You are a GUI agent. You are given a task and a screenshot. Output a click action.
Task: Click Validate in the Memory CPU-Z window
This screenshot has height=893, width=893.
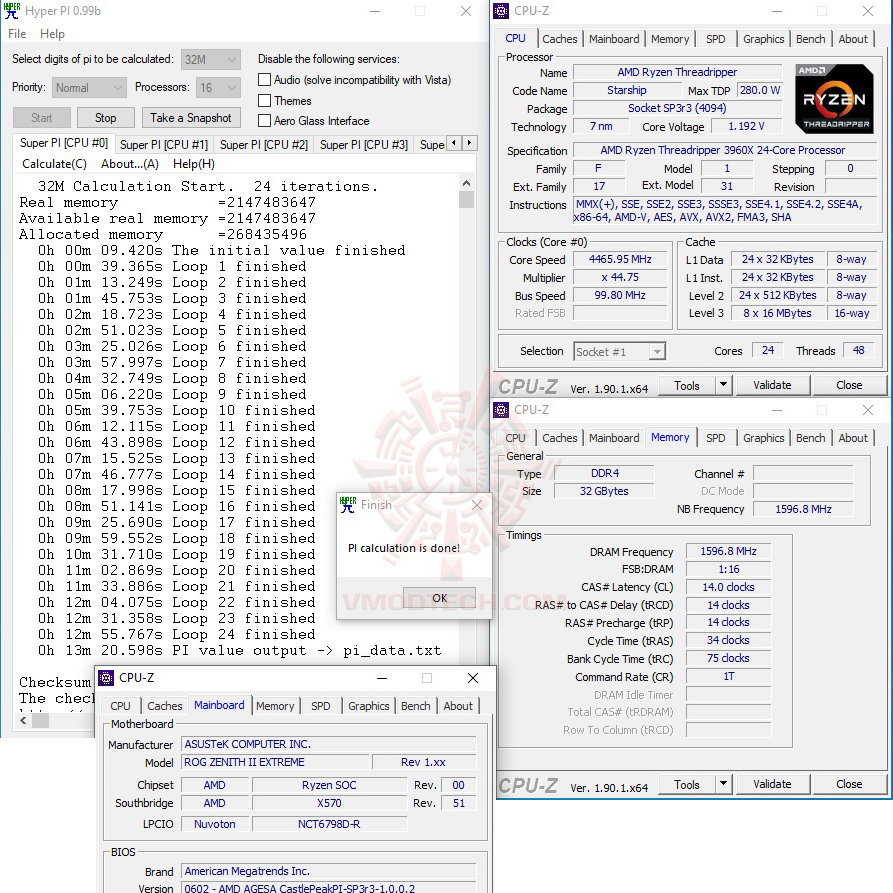[772, 784]
